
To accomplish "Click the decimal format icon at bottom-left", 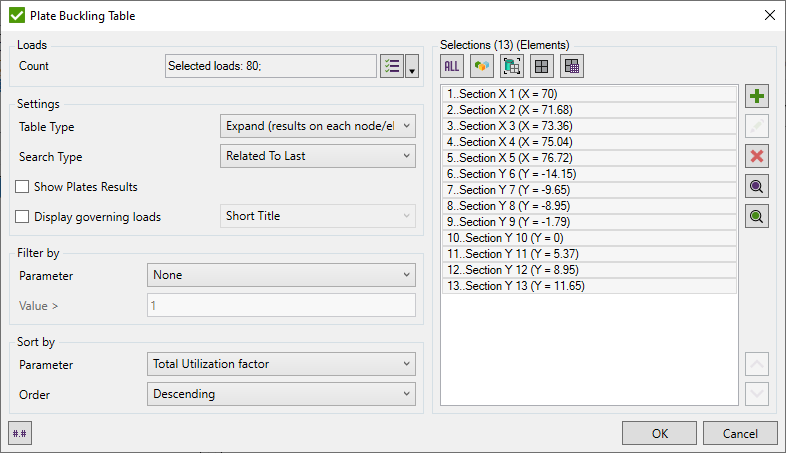I will [x=20, y=432].
